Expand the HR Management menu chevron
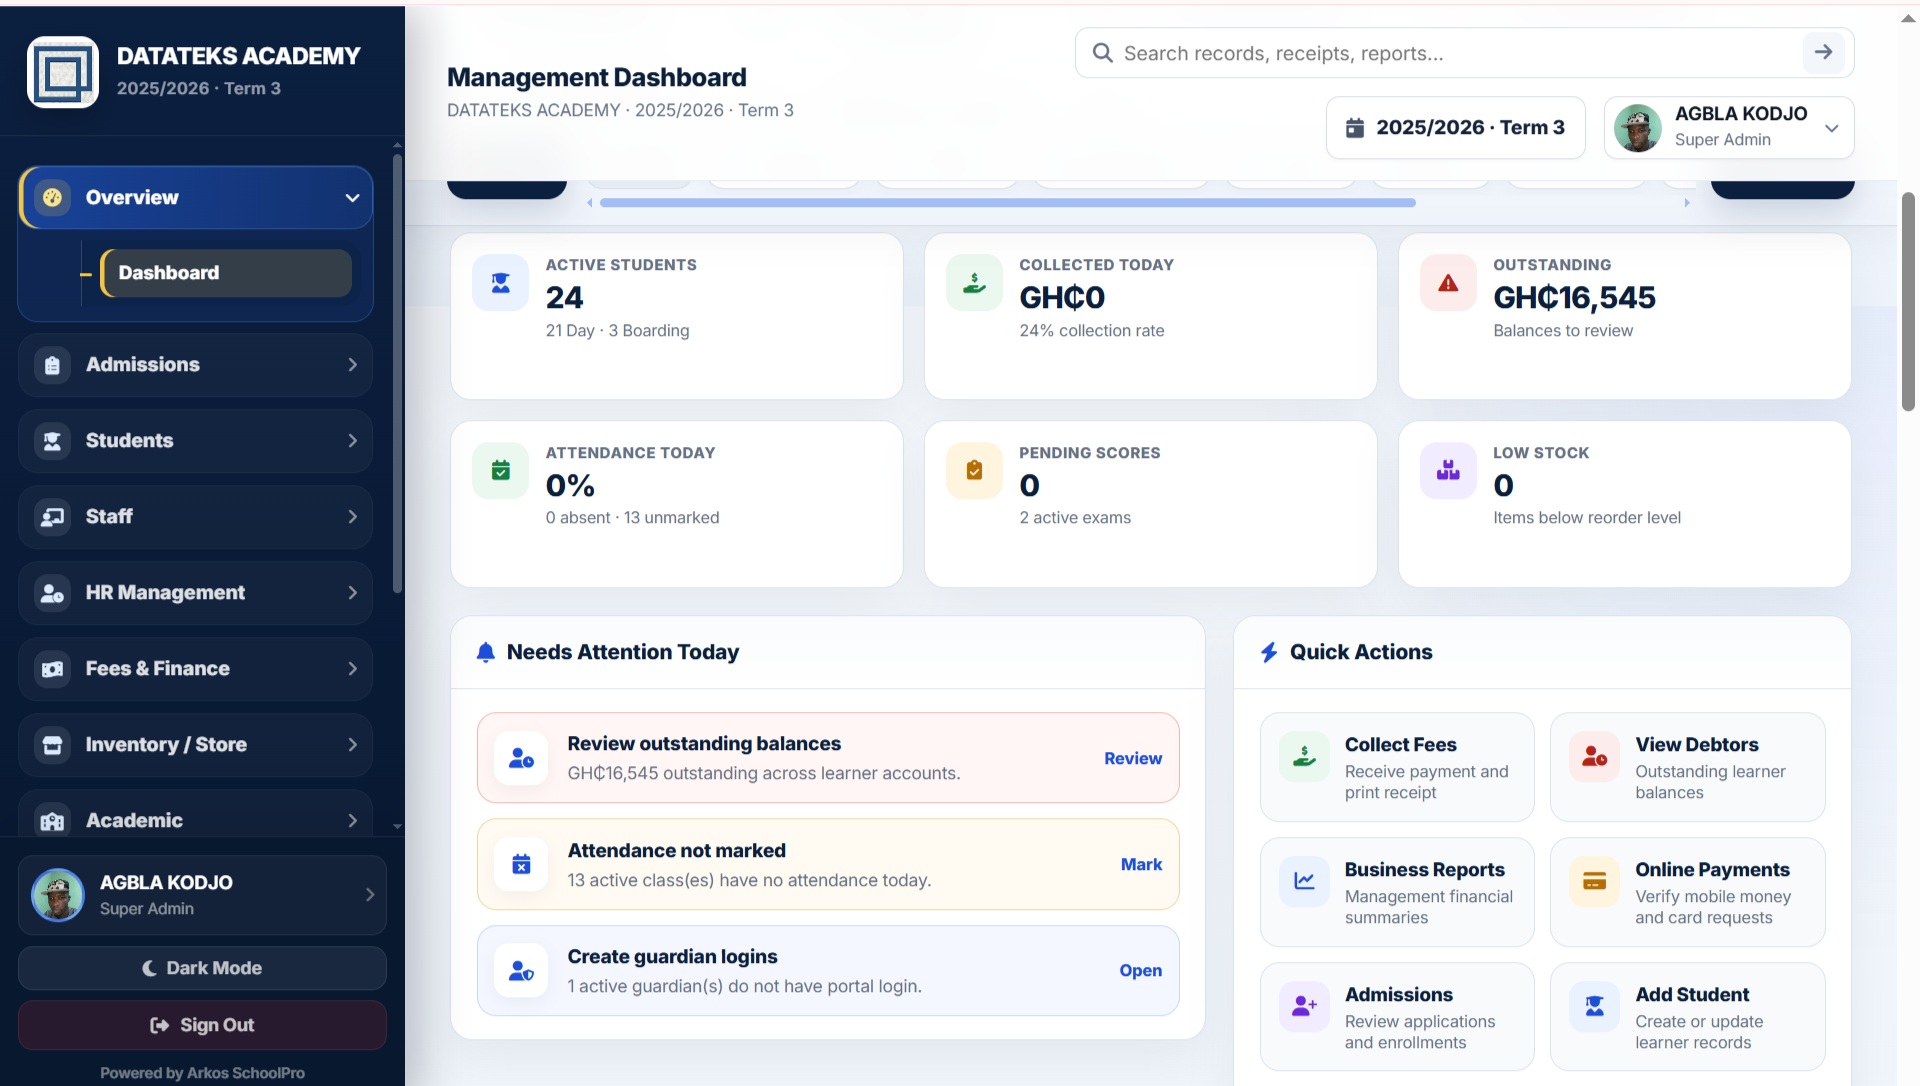Screen dimensions: 1920x1086 352,593
